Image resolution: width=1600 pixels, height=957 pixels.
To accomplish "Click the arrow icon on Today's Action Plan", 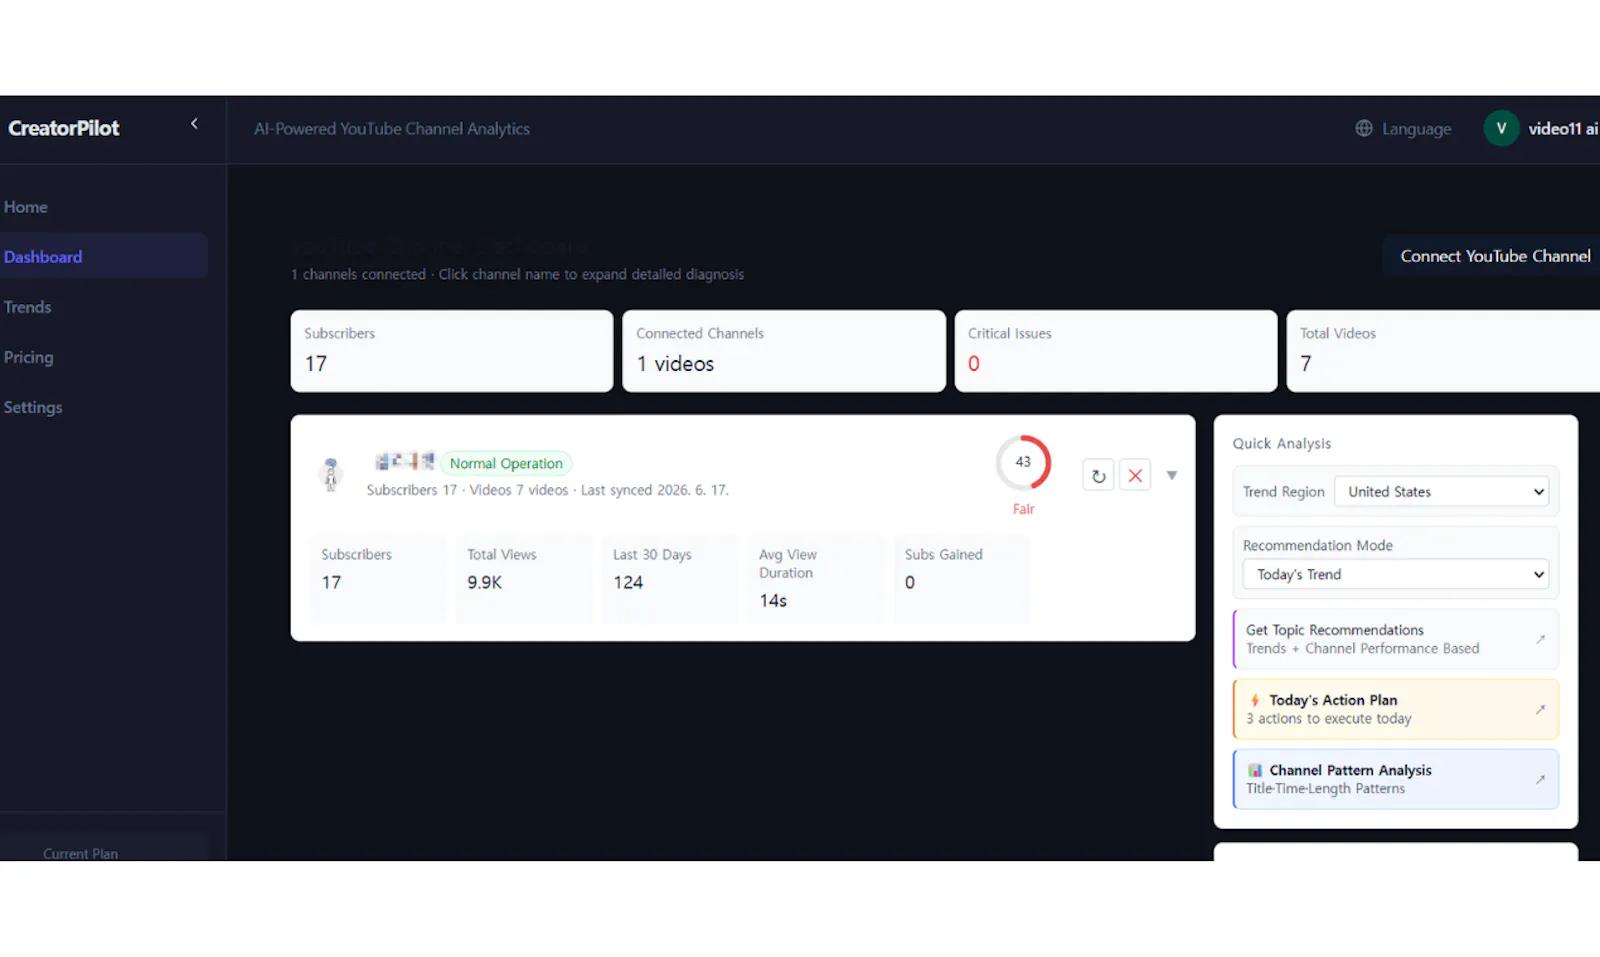I will pos(1540,709).
